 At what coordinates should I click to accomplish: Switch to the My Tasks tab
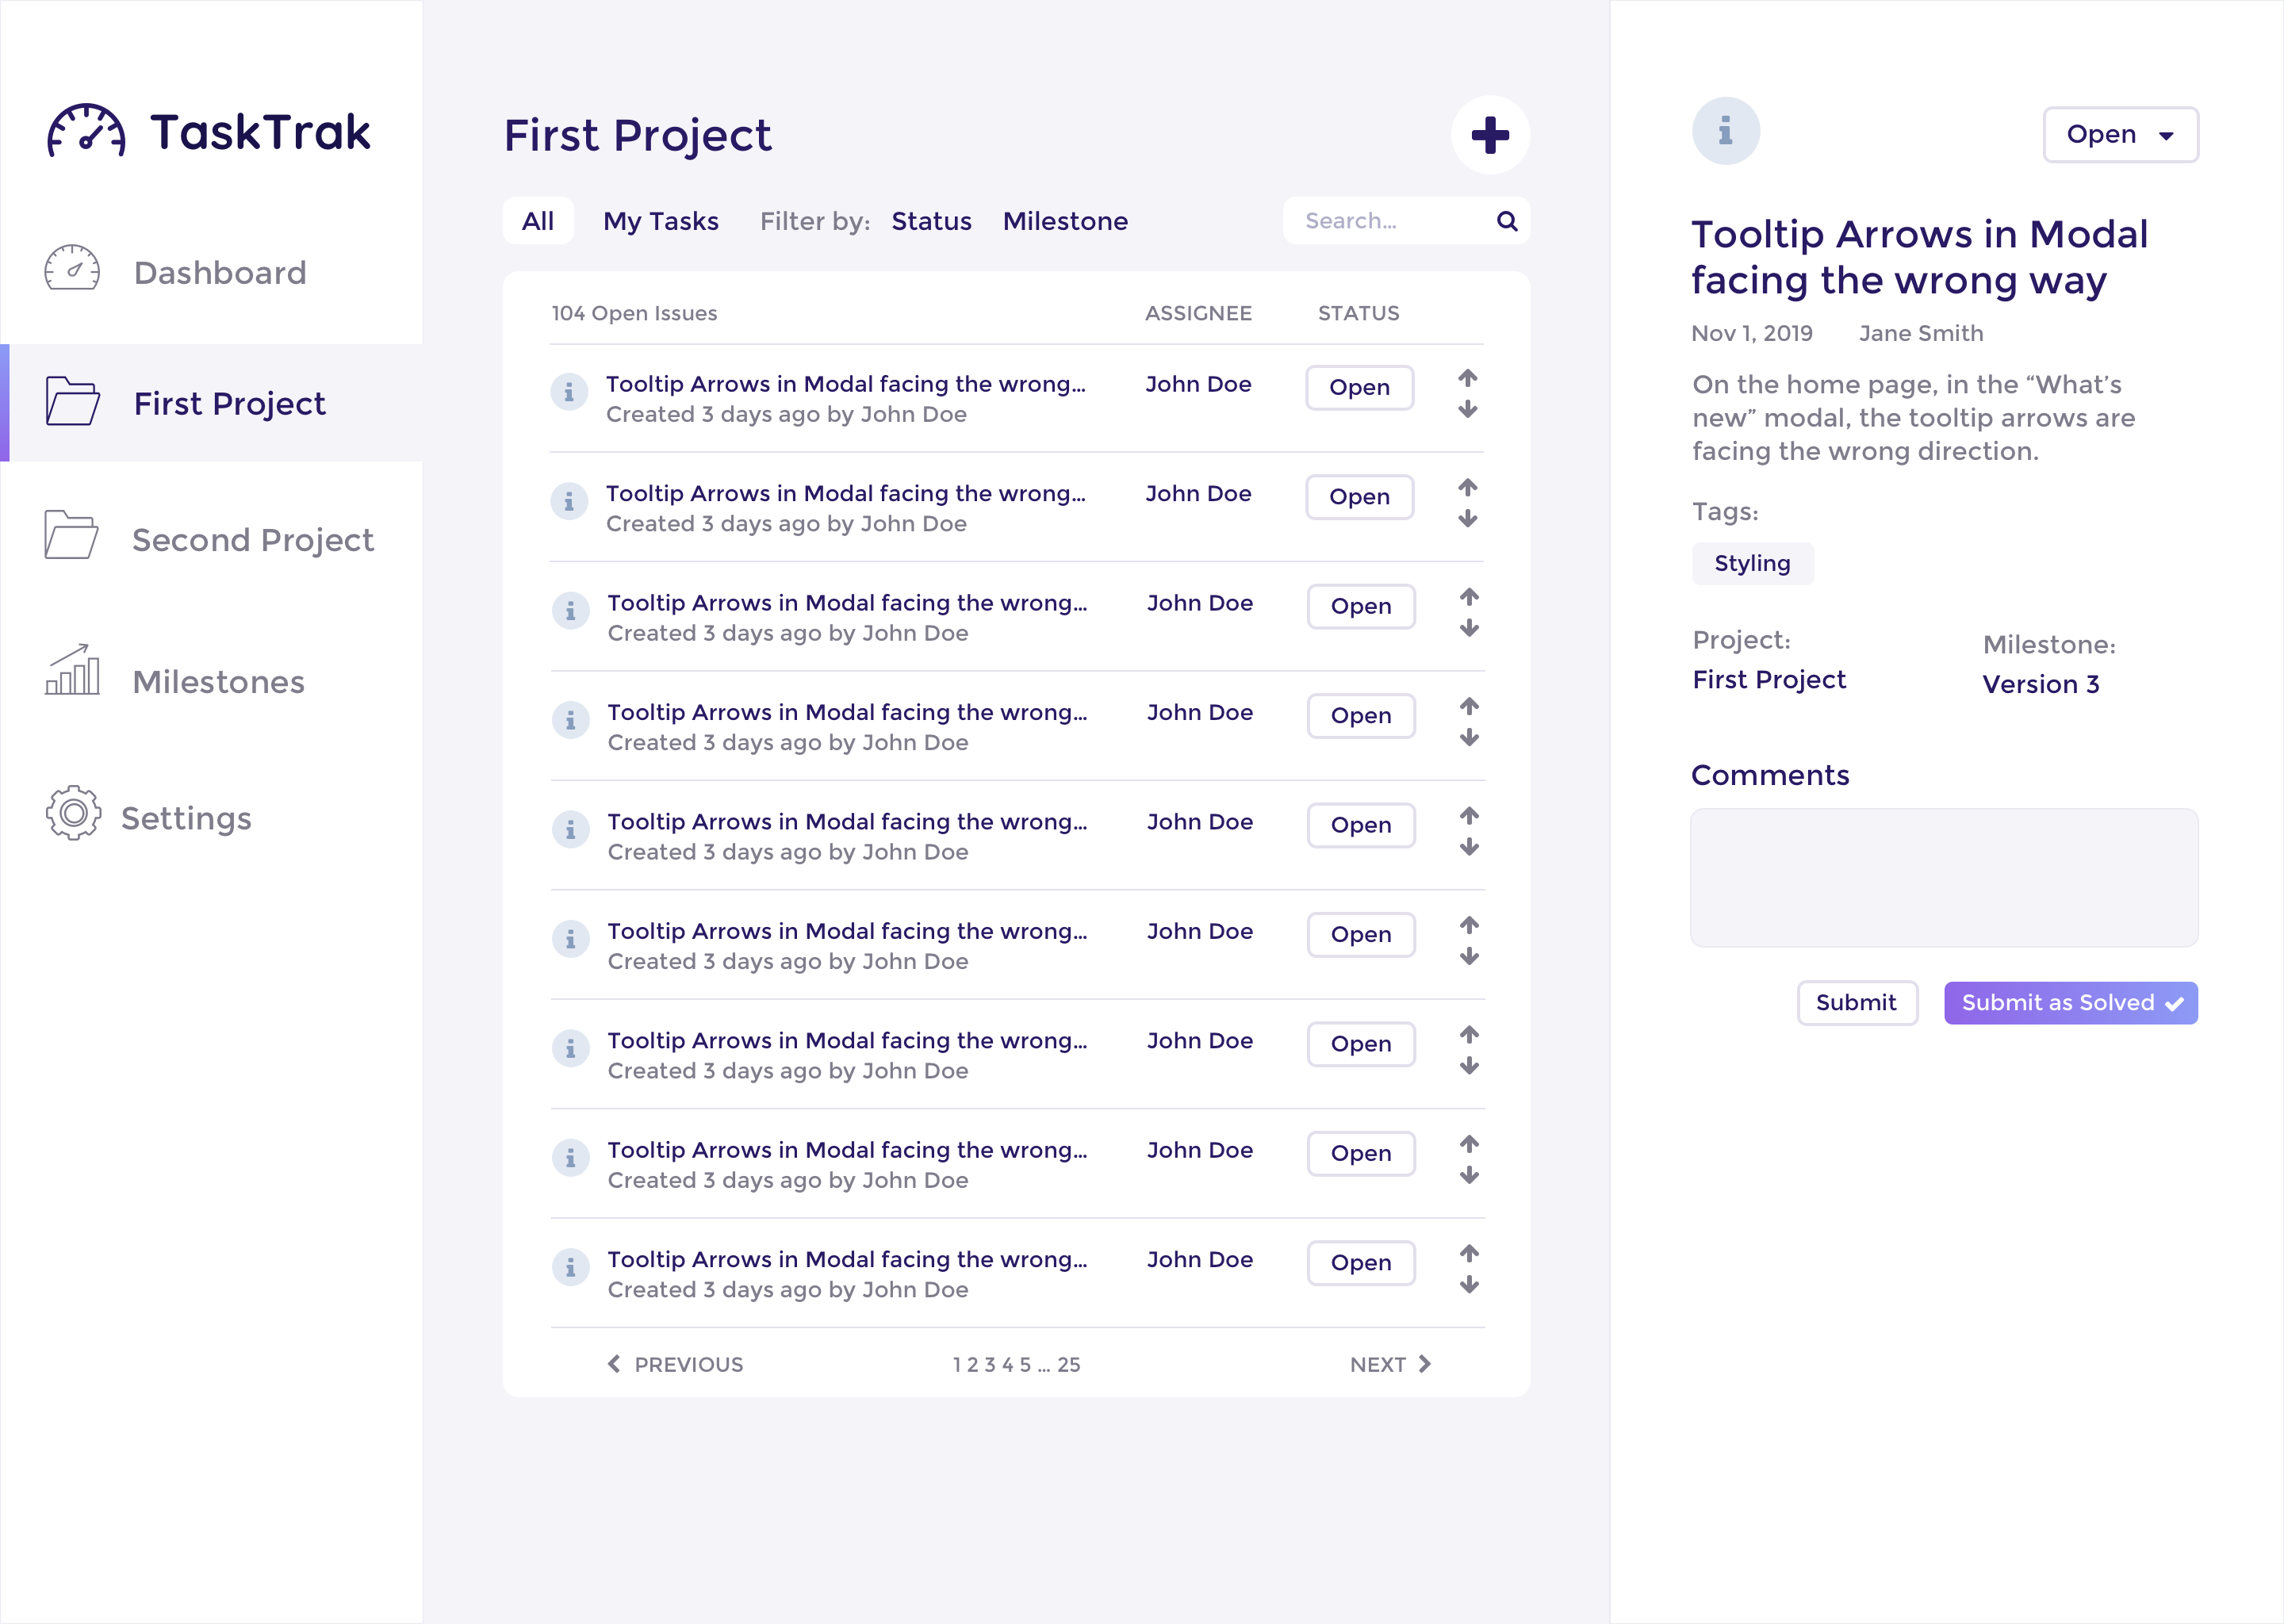pos(660,221)
